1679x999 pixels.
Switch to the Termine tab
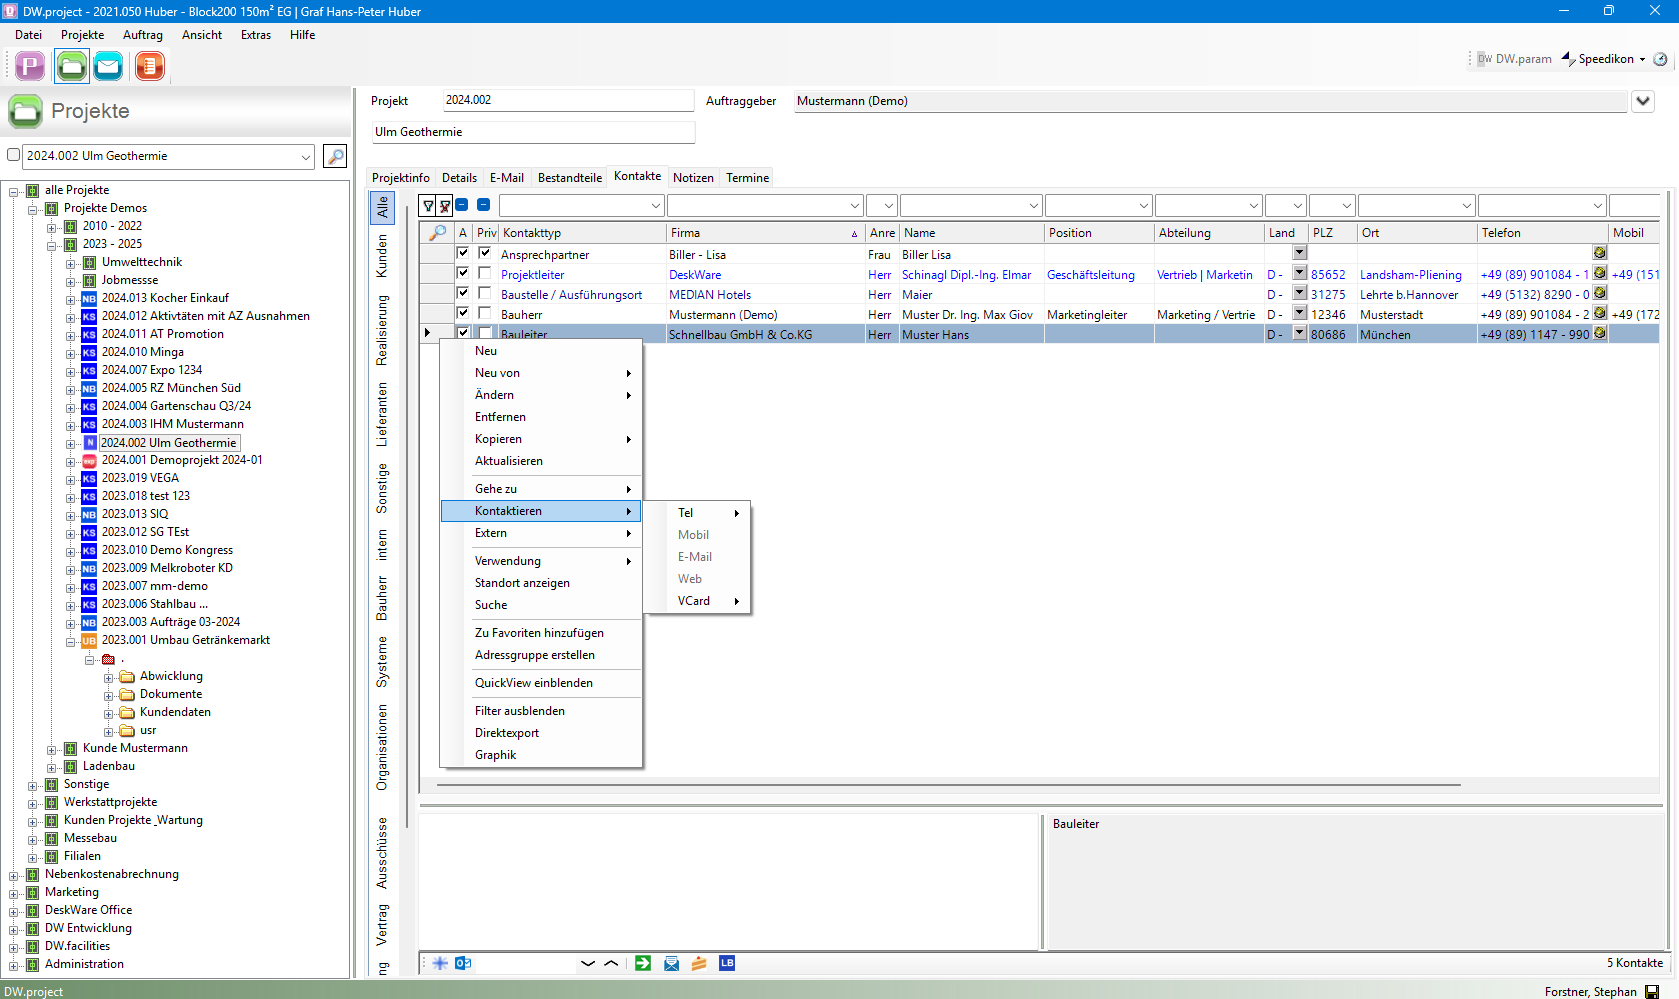pos(747,178)
